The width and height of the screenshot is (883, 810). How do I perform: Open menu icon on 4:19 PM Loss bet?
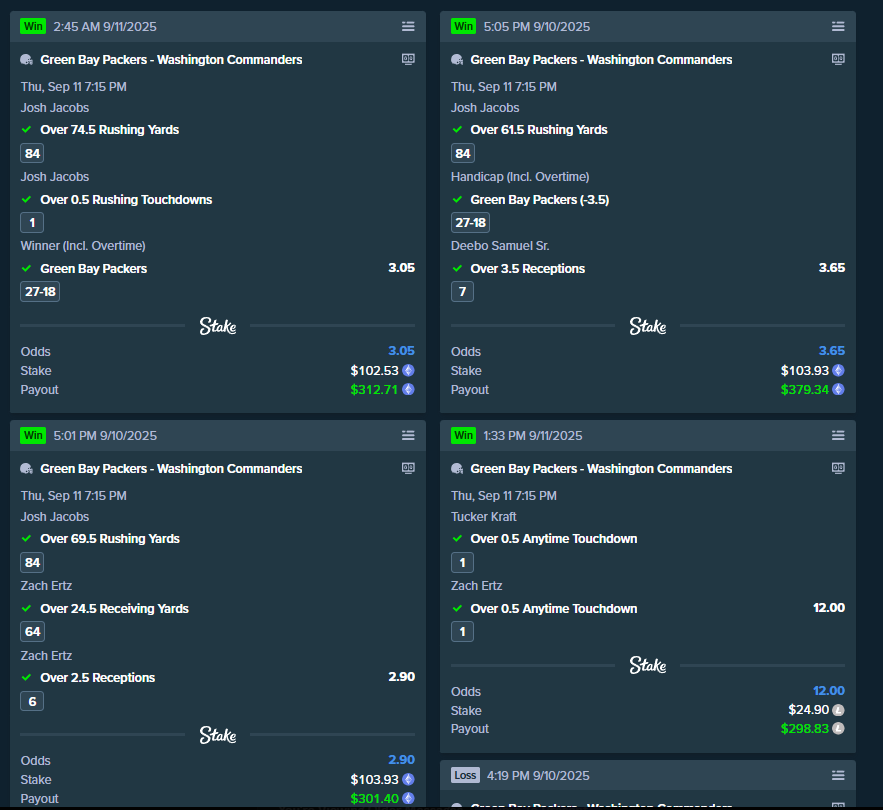(x=838, y=776)
